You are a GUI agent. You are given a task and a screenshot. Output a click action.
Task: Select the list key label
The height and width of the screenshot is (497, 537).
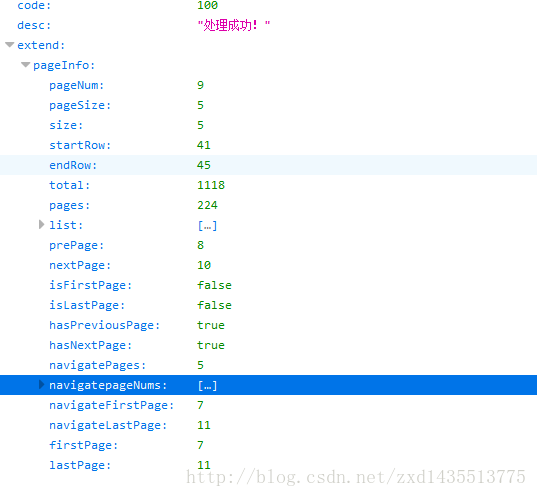pos(66,225)
